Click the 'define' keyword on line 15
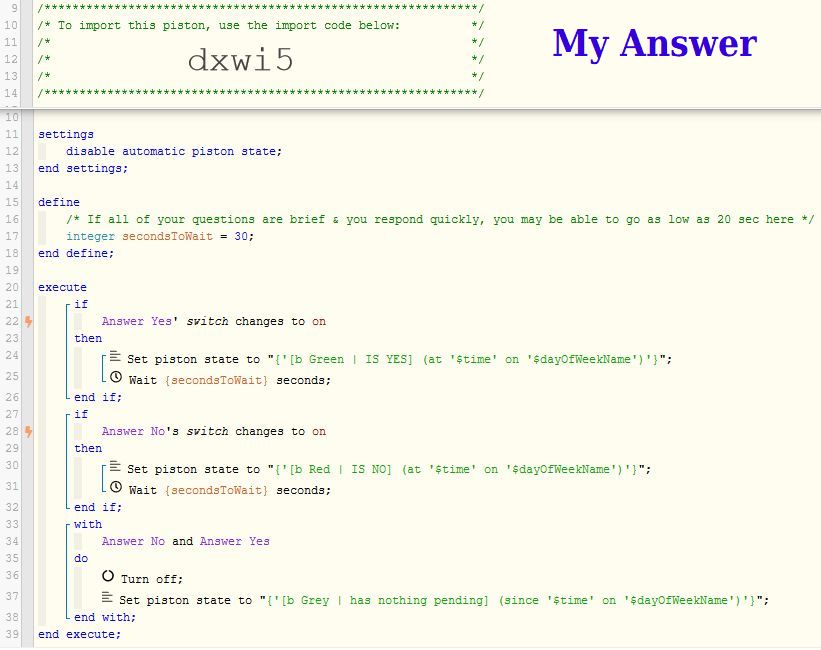The width and height of the screenshot is (821, 650). pyautogui.click(x=59, y=203)
